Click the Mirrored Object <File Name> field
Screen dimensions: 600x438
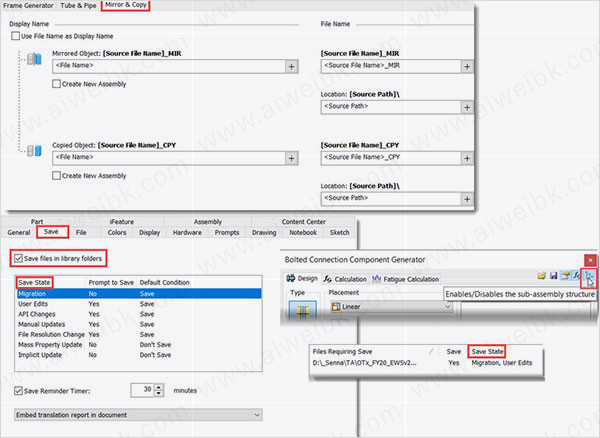click(169, 67)
